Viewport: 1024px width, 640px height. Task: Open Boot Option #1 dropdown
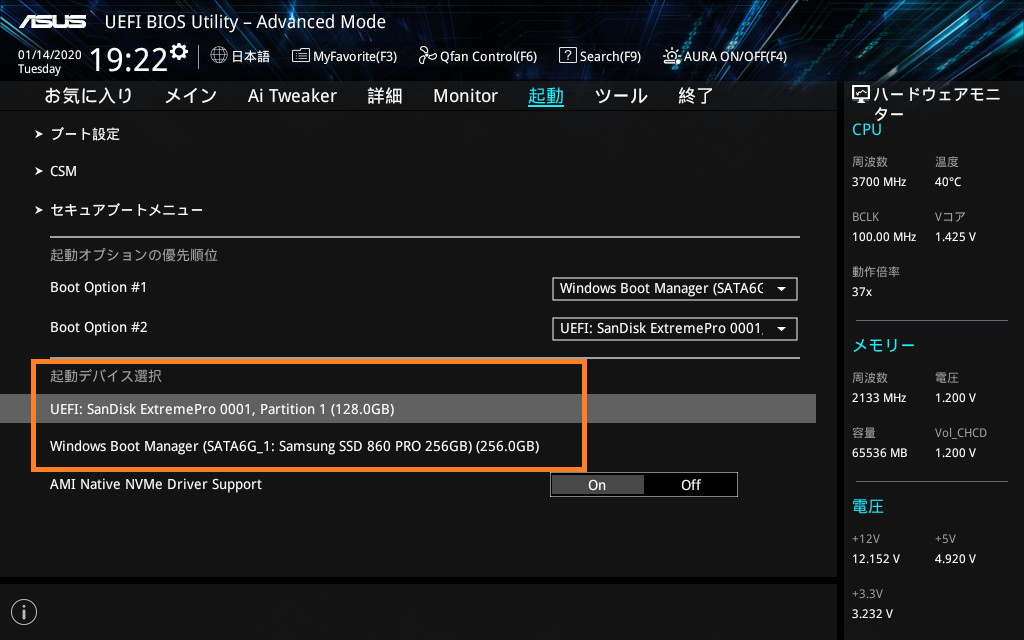[x=675, y=289]
